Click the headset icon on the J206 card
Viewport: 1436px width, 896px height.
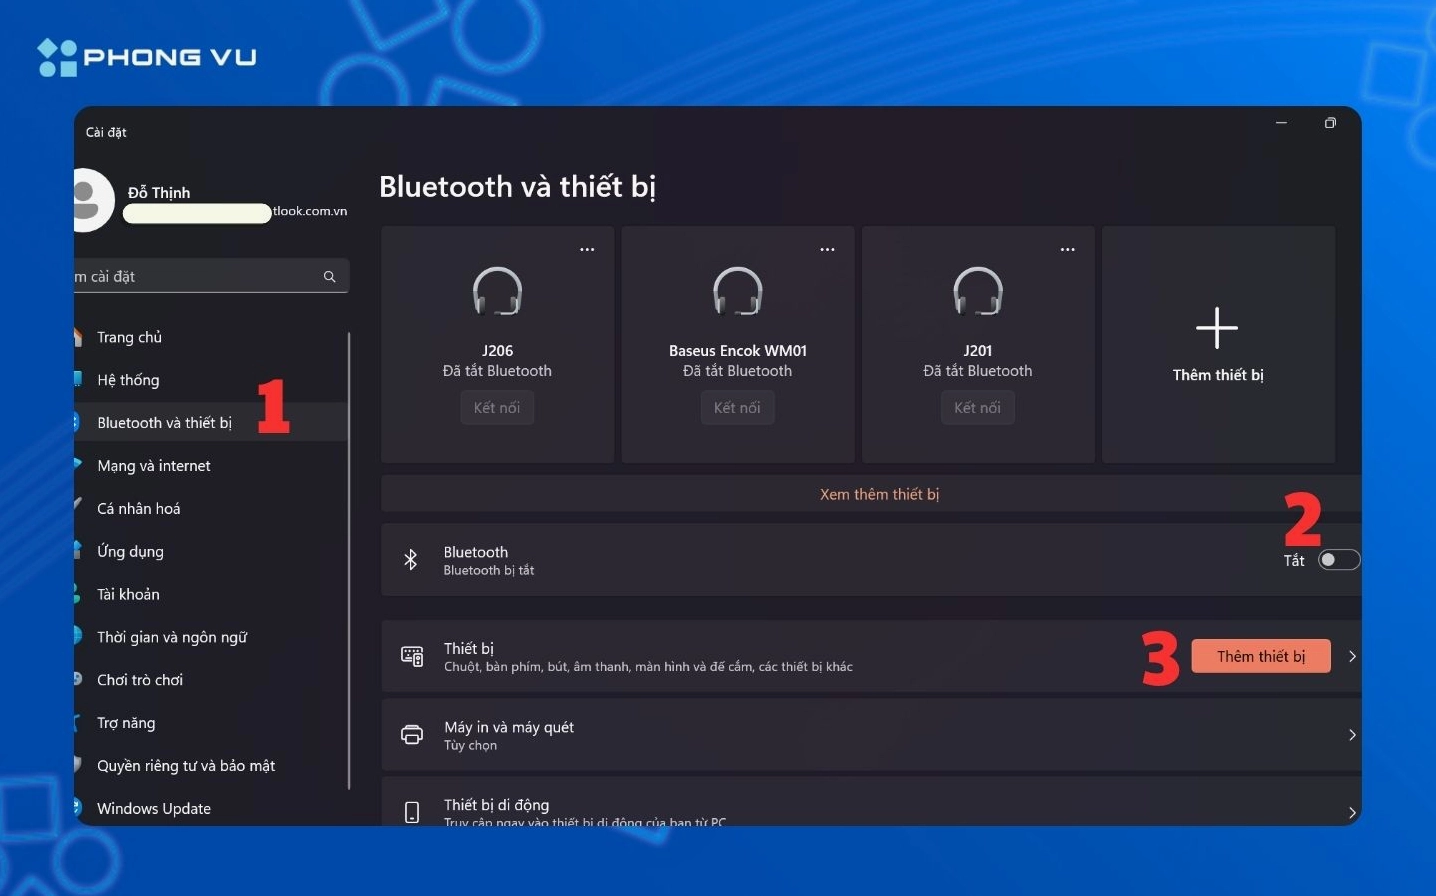pyautogui.click(x=497, y=291)
